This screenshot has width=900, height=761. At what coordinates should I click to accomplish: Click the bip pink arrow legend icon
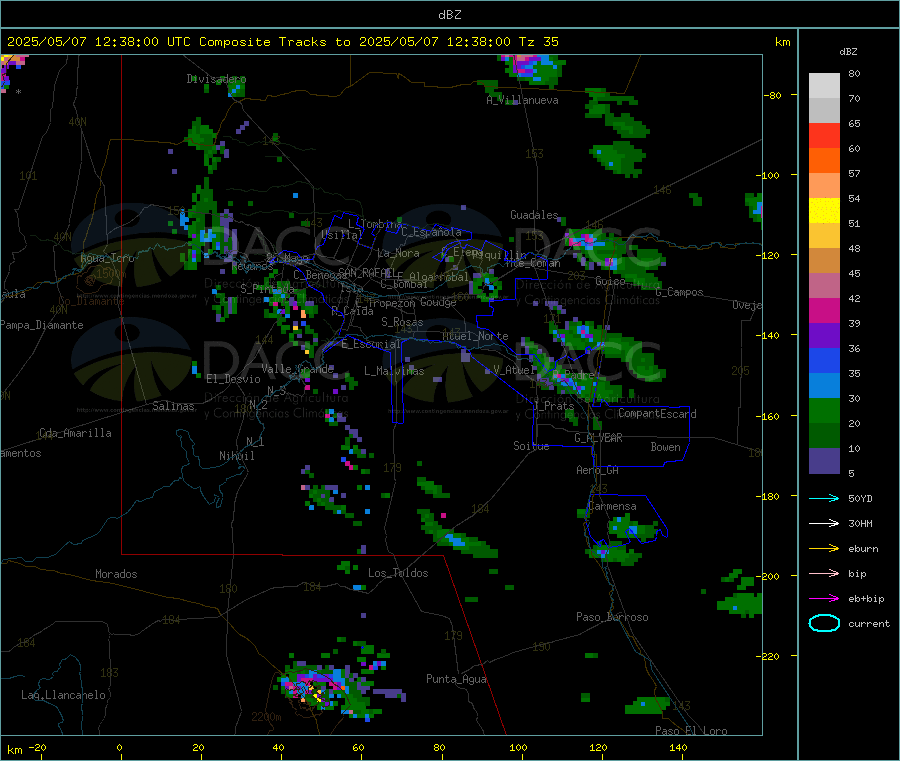pyautogui.click(x=824, y=573)
